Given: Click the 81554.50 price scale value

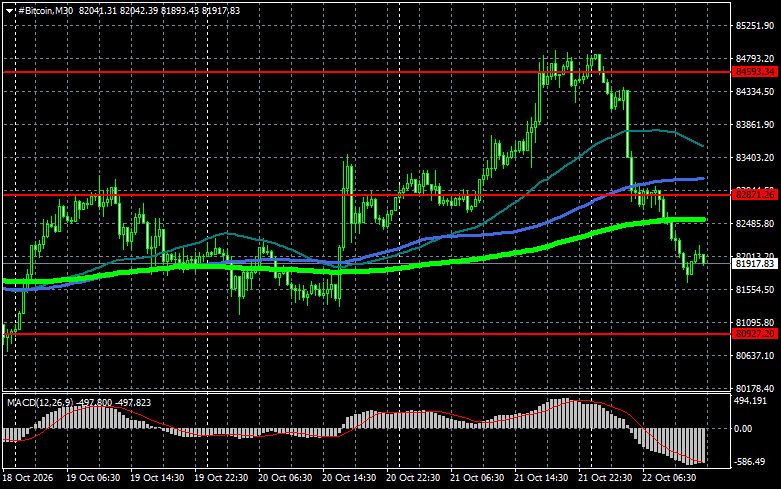Looking at the screenshot, I should tap(755, 289).
